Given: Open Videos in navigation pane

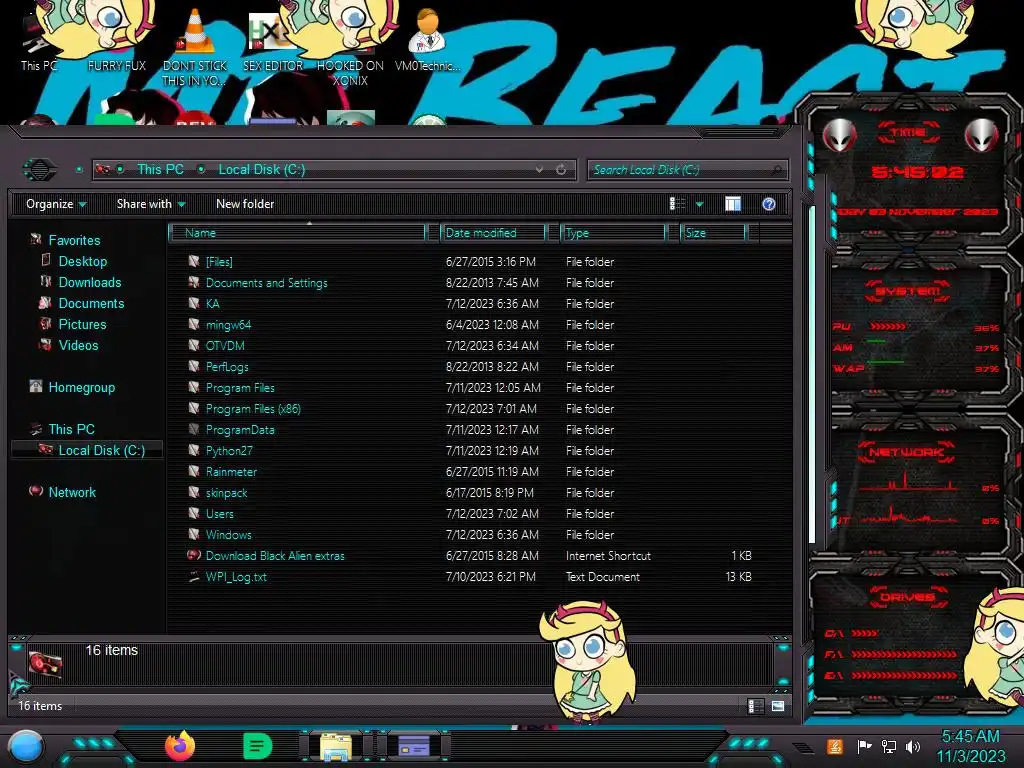Looking at the screenshot, I should click(x=78, y=345).
